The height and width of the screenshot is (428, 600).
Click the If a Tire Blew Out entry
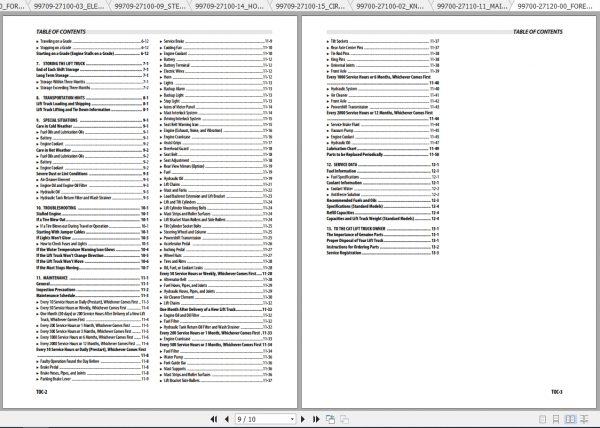pyautogui.click(x=92, y=220)
